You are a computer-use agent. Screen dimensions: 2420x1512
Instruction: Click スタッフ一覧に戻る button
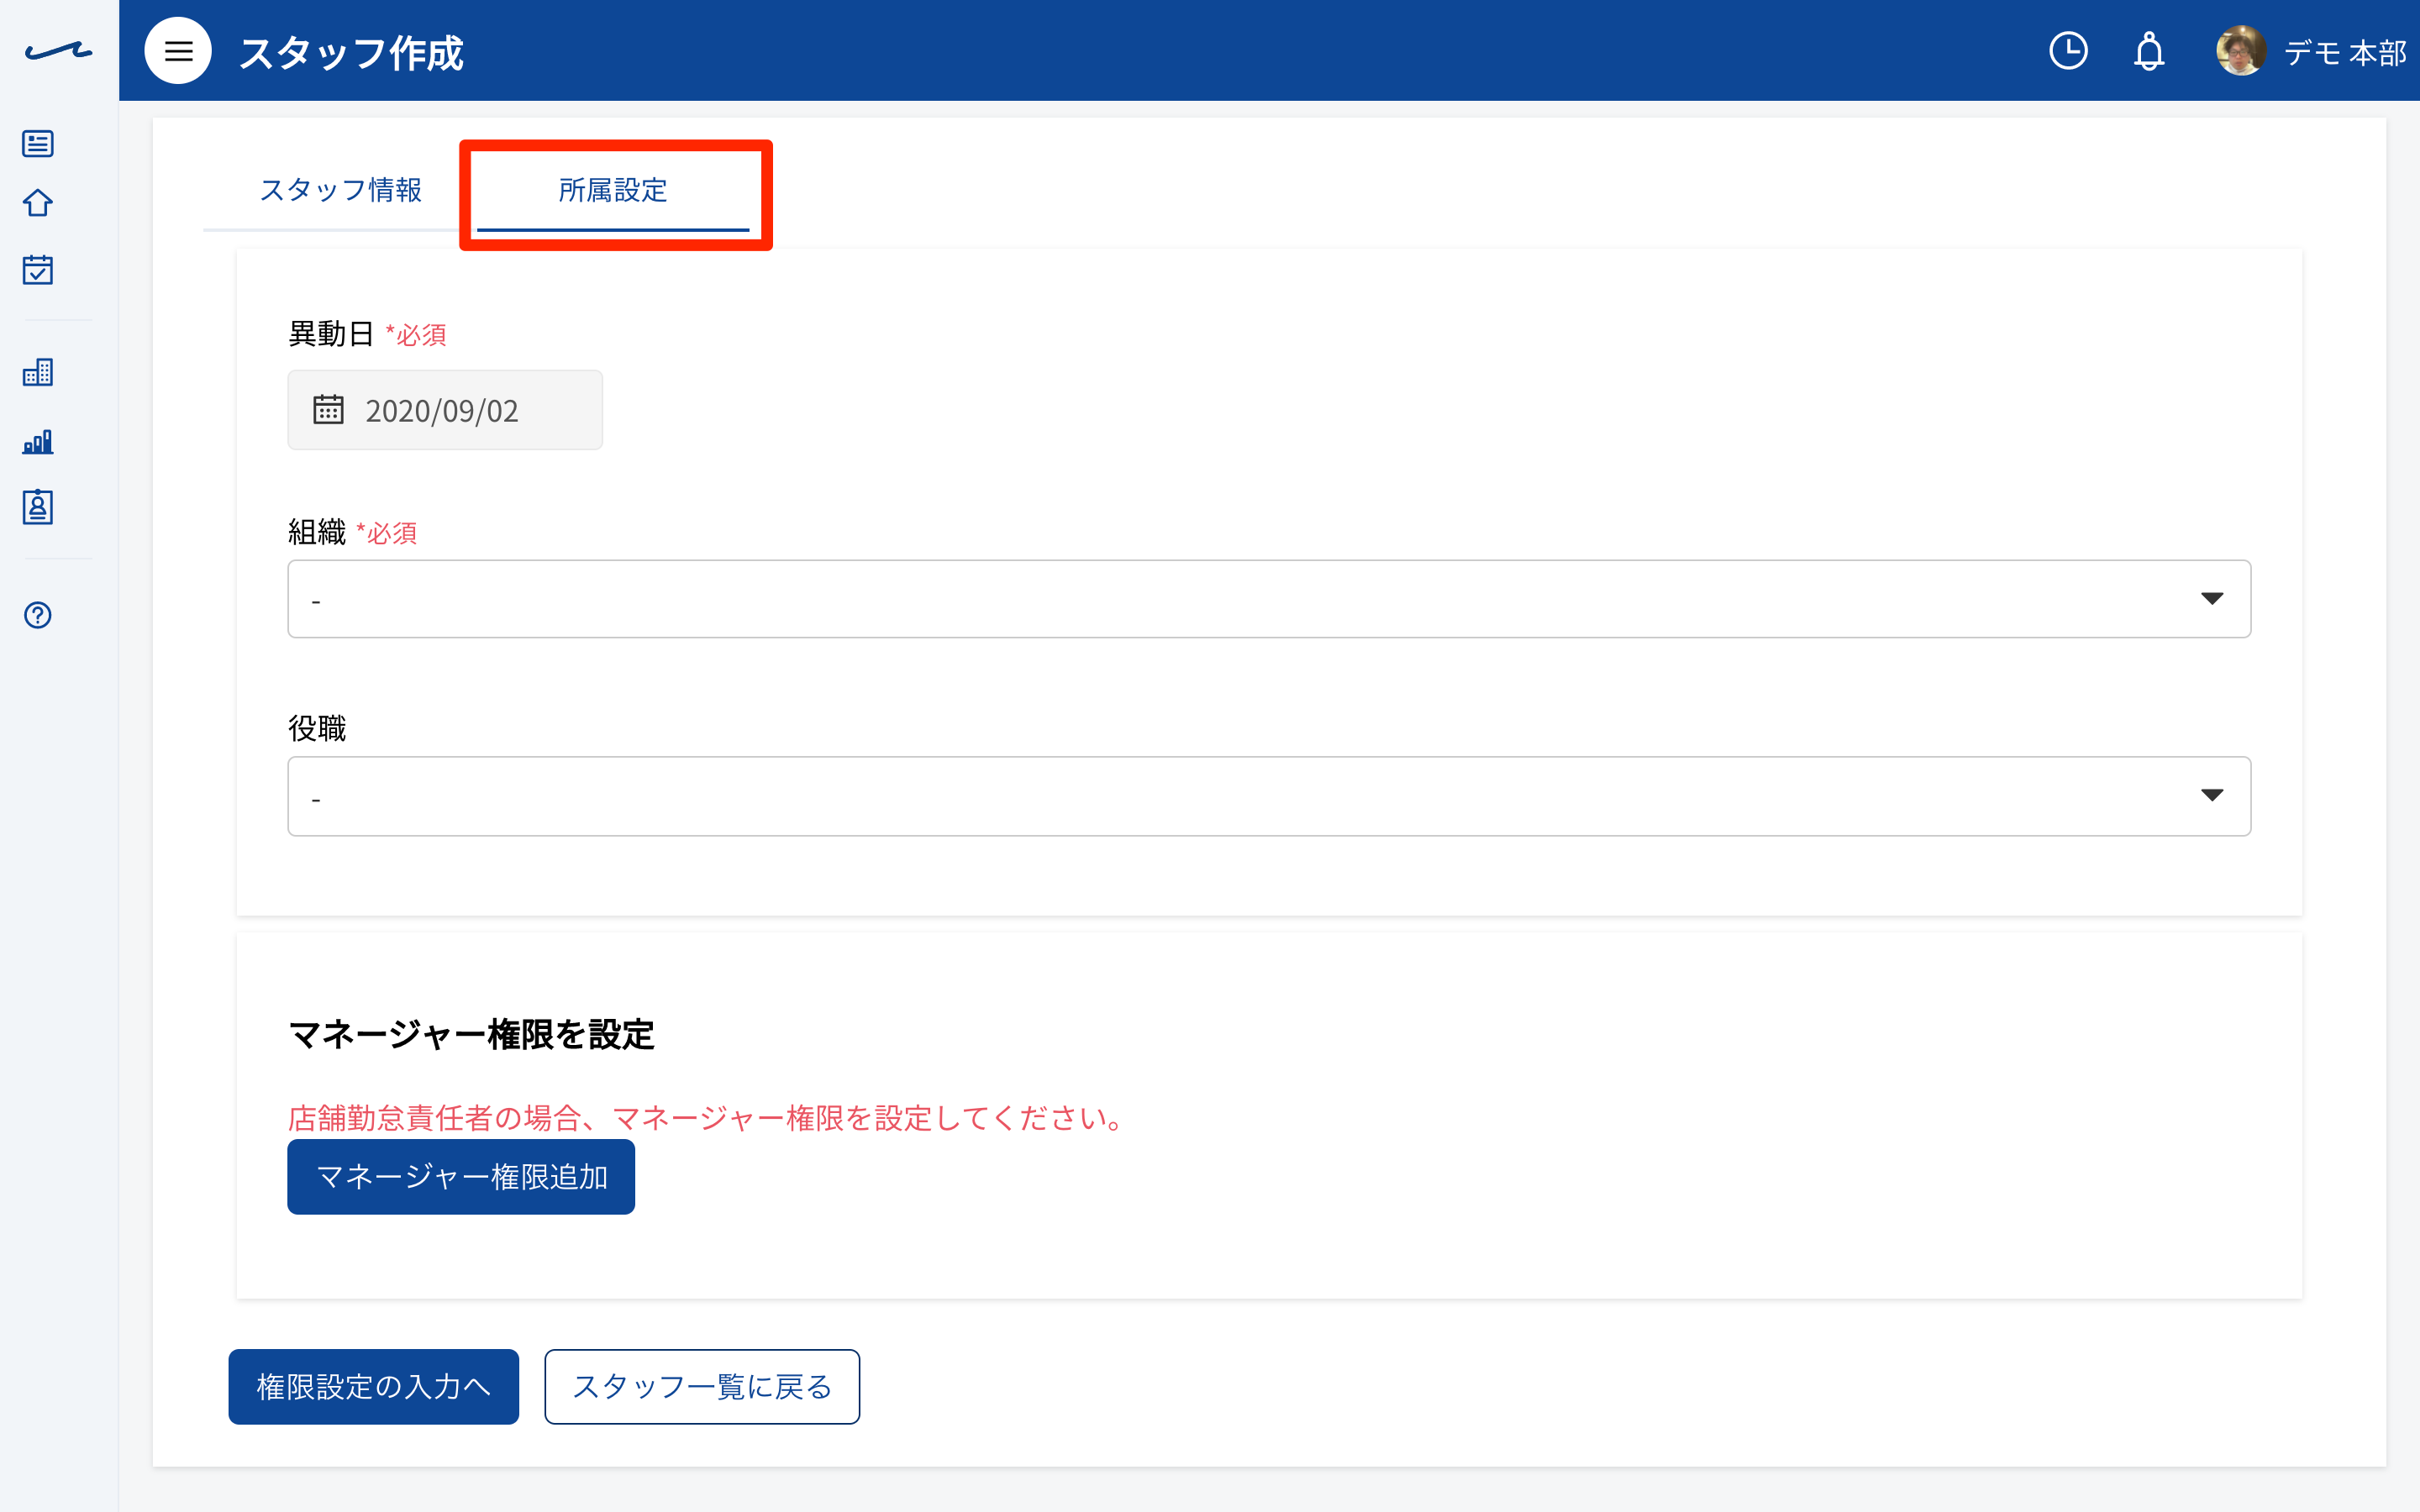(x=702, y=1387)
